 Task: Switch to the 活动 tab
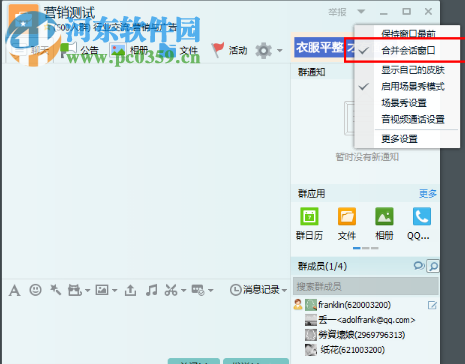(x=229, y=51)
